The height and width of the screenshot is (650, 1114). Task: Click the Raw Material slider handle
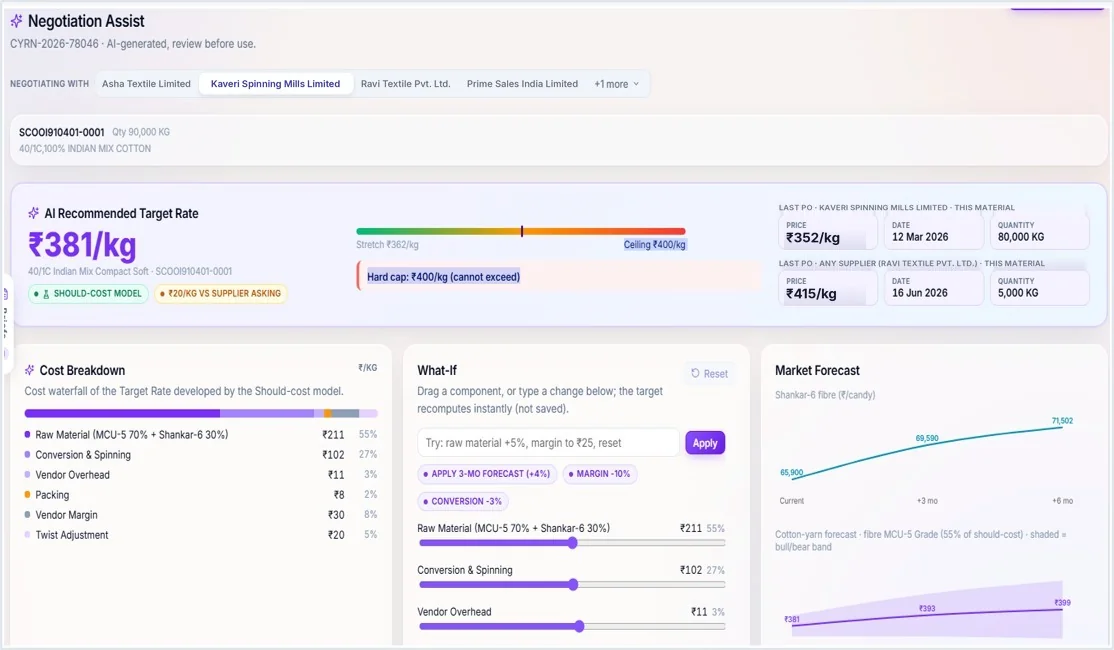[x=573, y=543]
